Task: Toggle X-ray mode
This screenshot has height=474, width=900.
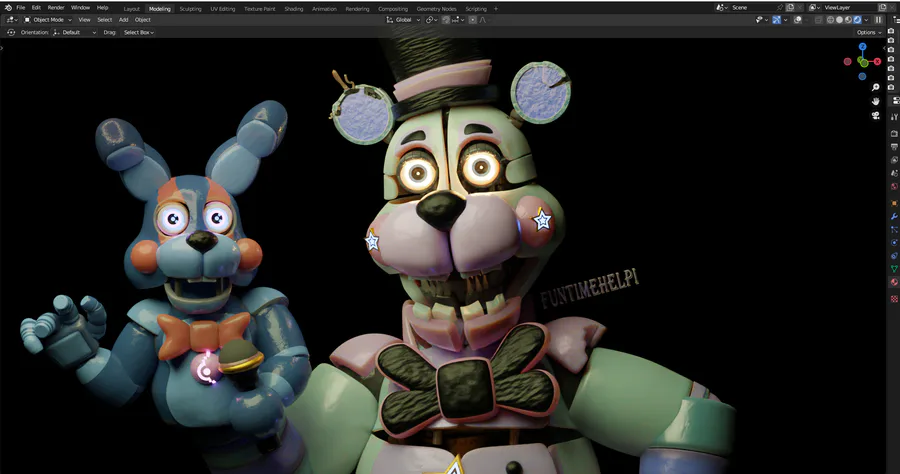Action: click(818, 20)
